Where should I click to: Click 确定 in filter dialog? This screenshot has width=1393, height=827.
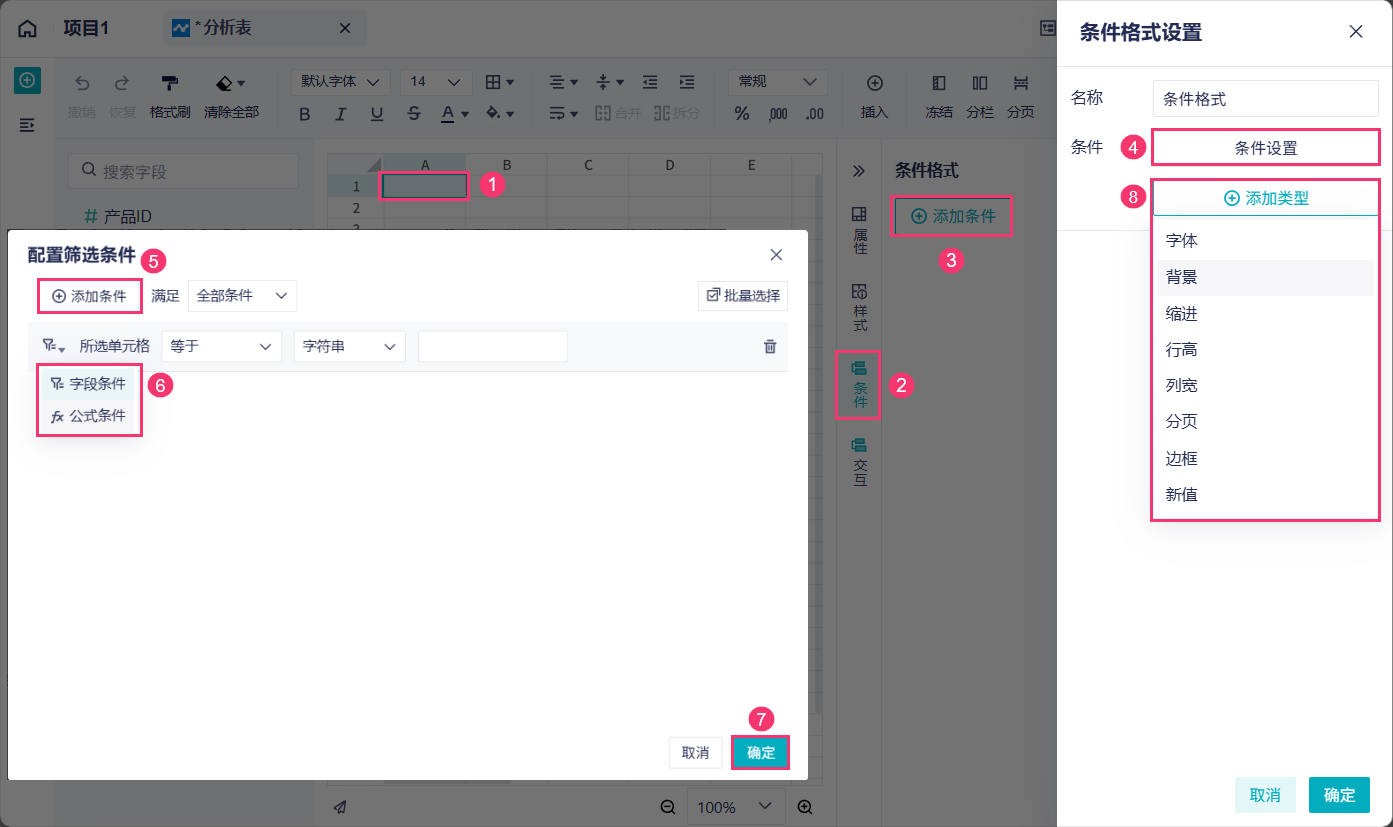[x=761, y=753]
